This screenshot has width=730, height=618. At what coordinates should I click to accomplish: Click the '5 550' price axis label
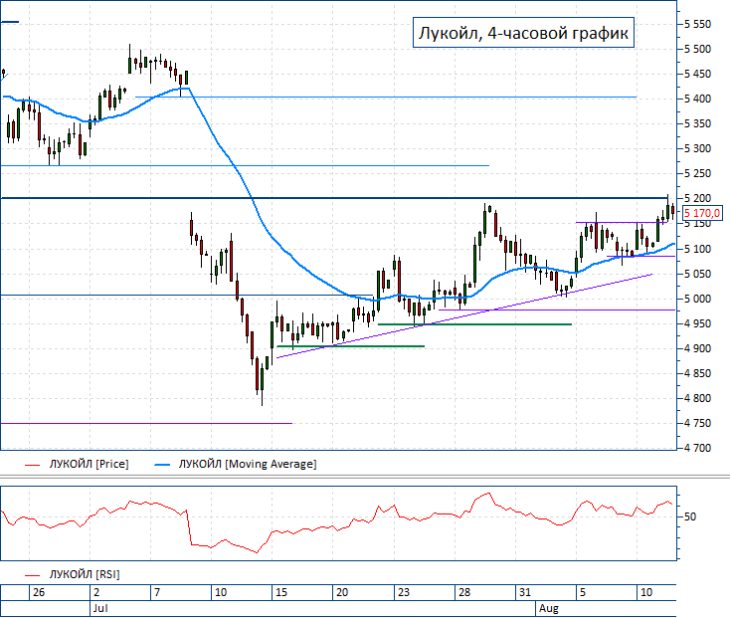pos(697,24)
